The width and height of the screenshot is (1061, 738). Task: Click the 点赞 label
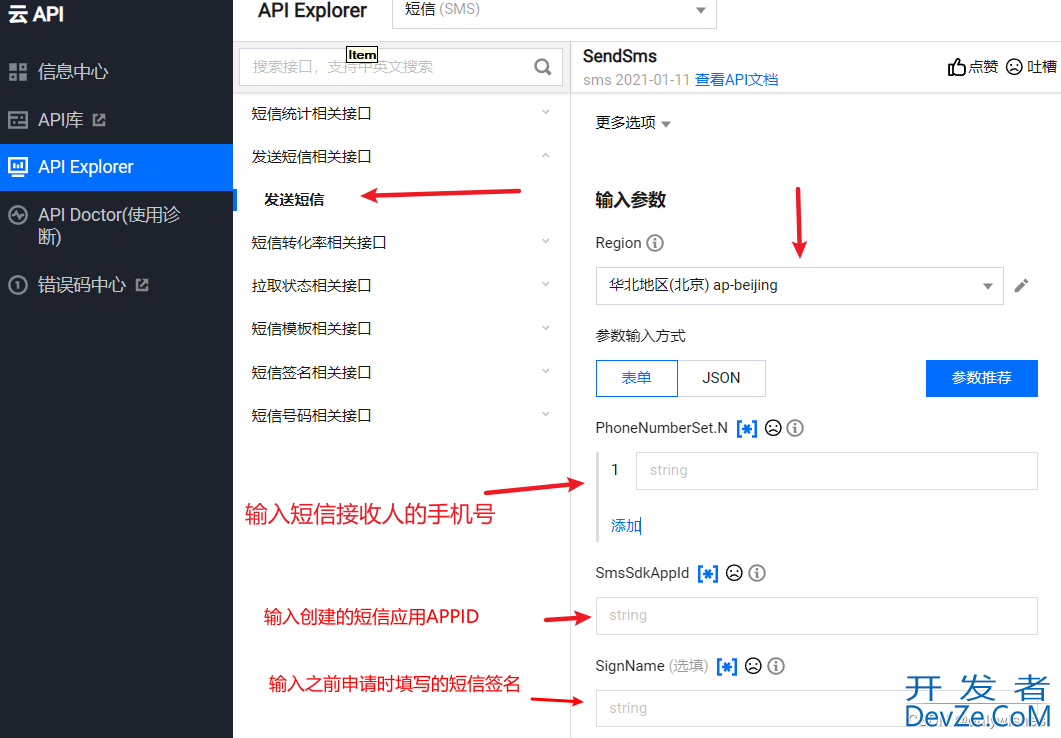tap(983, 66)
